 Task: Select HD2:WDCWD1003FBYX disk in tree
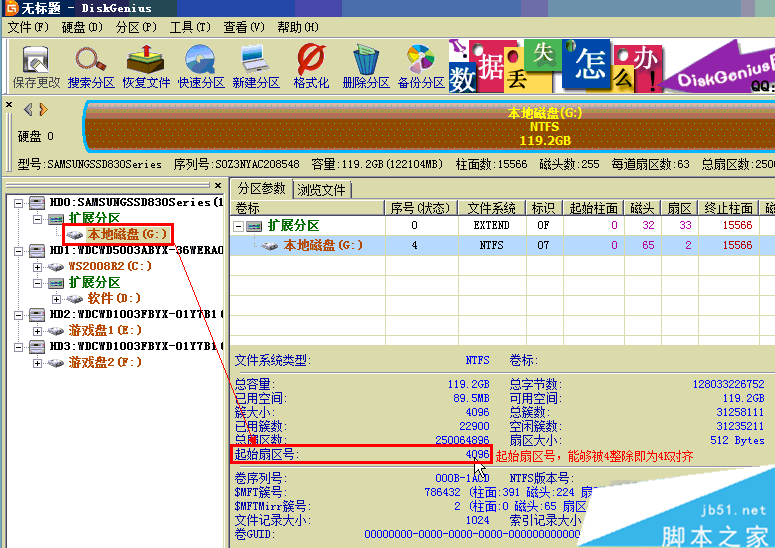[136, 314]
